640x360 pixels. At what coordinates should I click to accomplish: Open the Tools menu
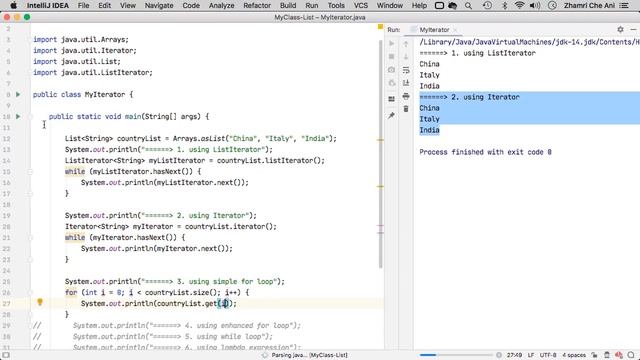336,5
